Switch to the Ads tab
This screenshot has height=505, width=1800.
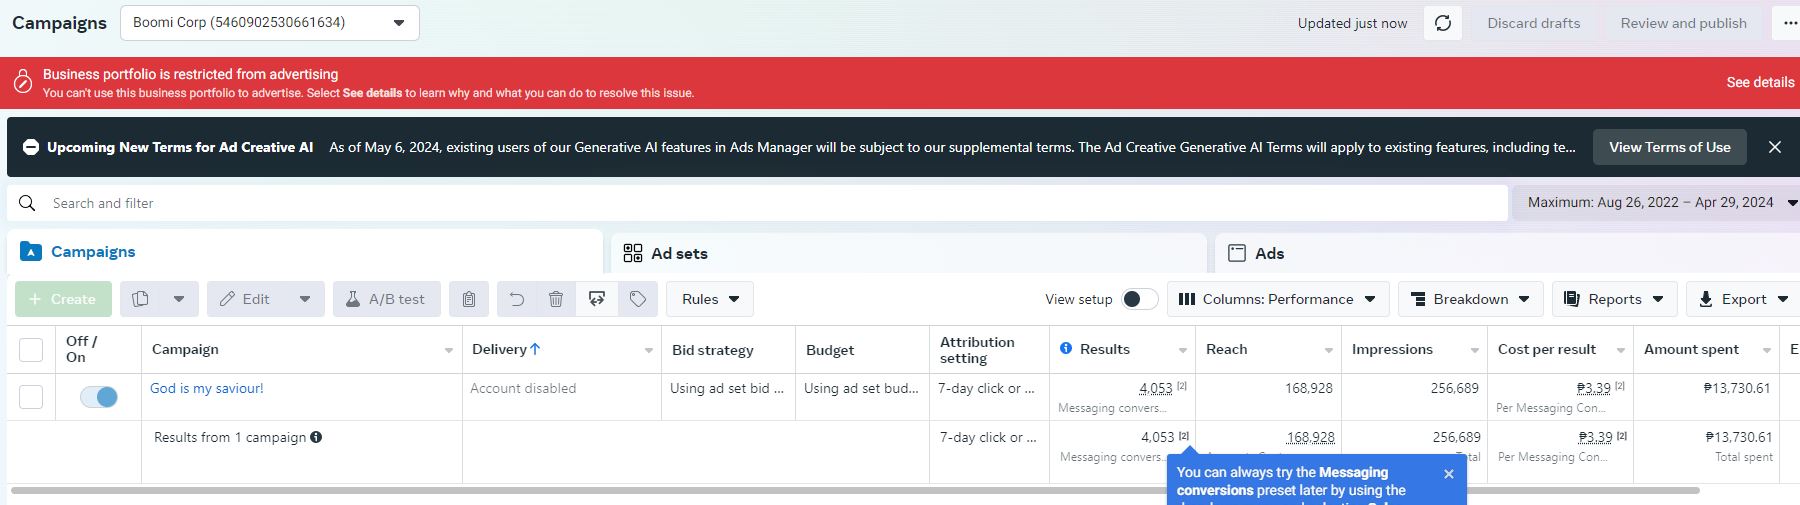tap(1269, 254)
